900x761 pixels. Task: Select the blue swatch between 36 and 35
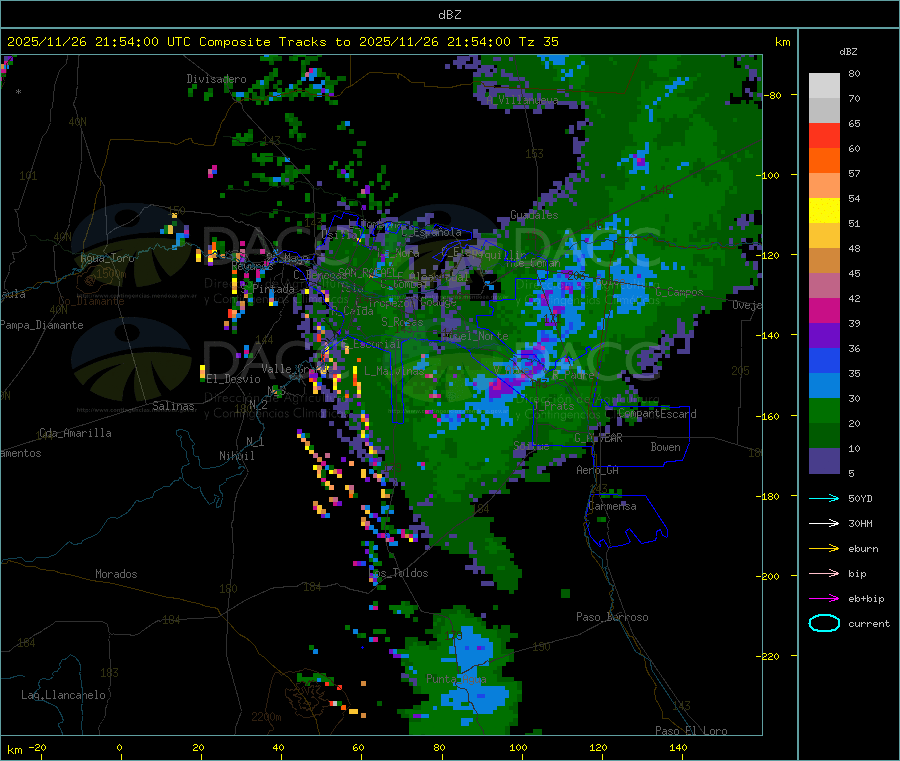click(x=824, y=360)
